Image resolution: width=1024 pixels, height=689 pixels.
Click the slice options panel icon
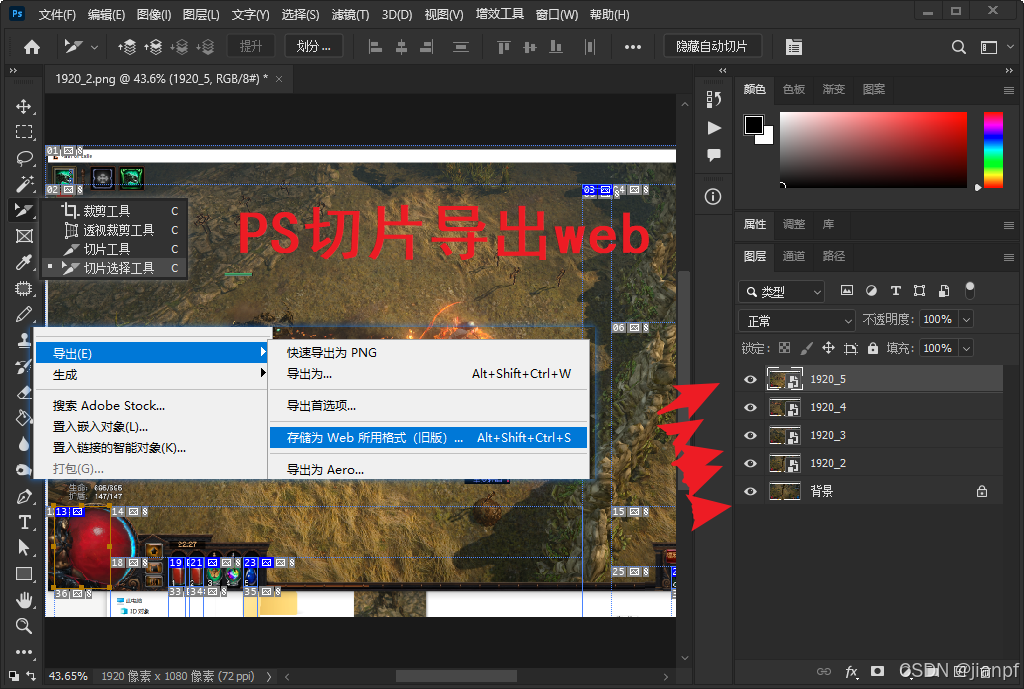pos(793,47)
